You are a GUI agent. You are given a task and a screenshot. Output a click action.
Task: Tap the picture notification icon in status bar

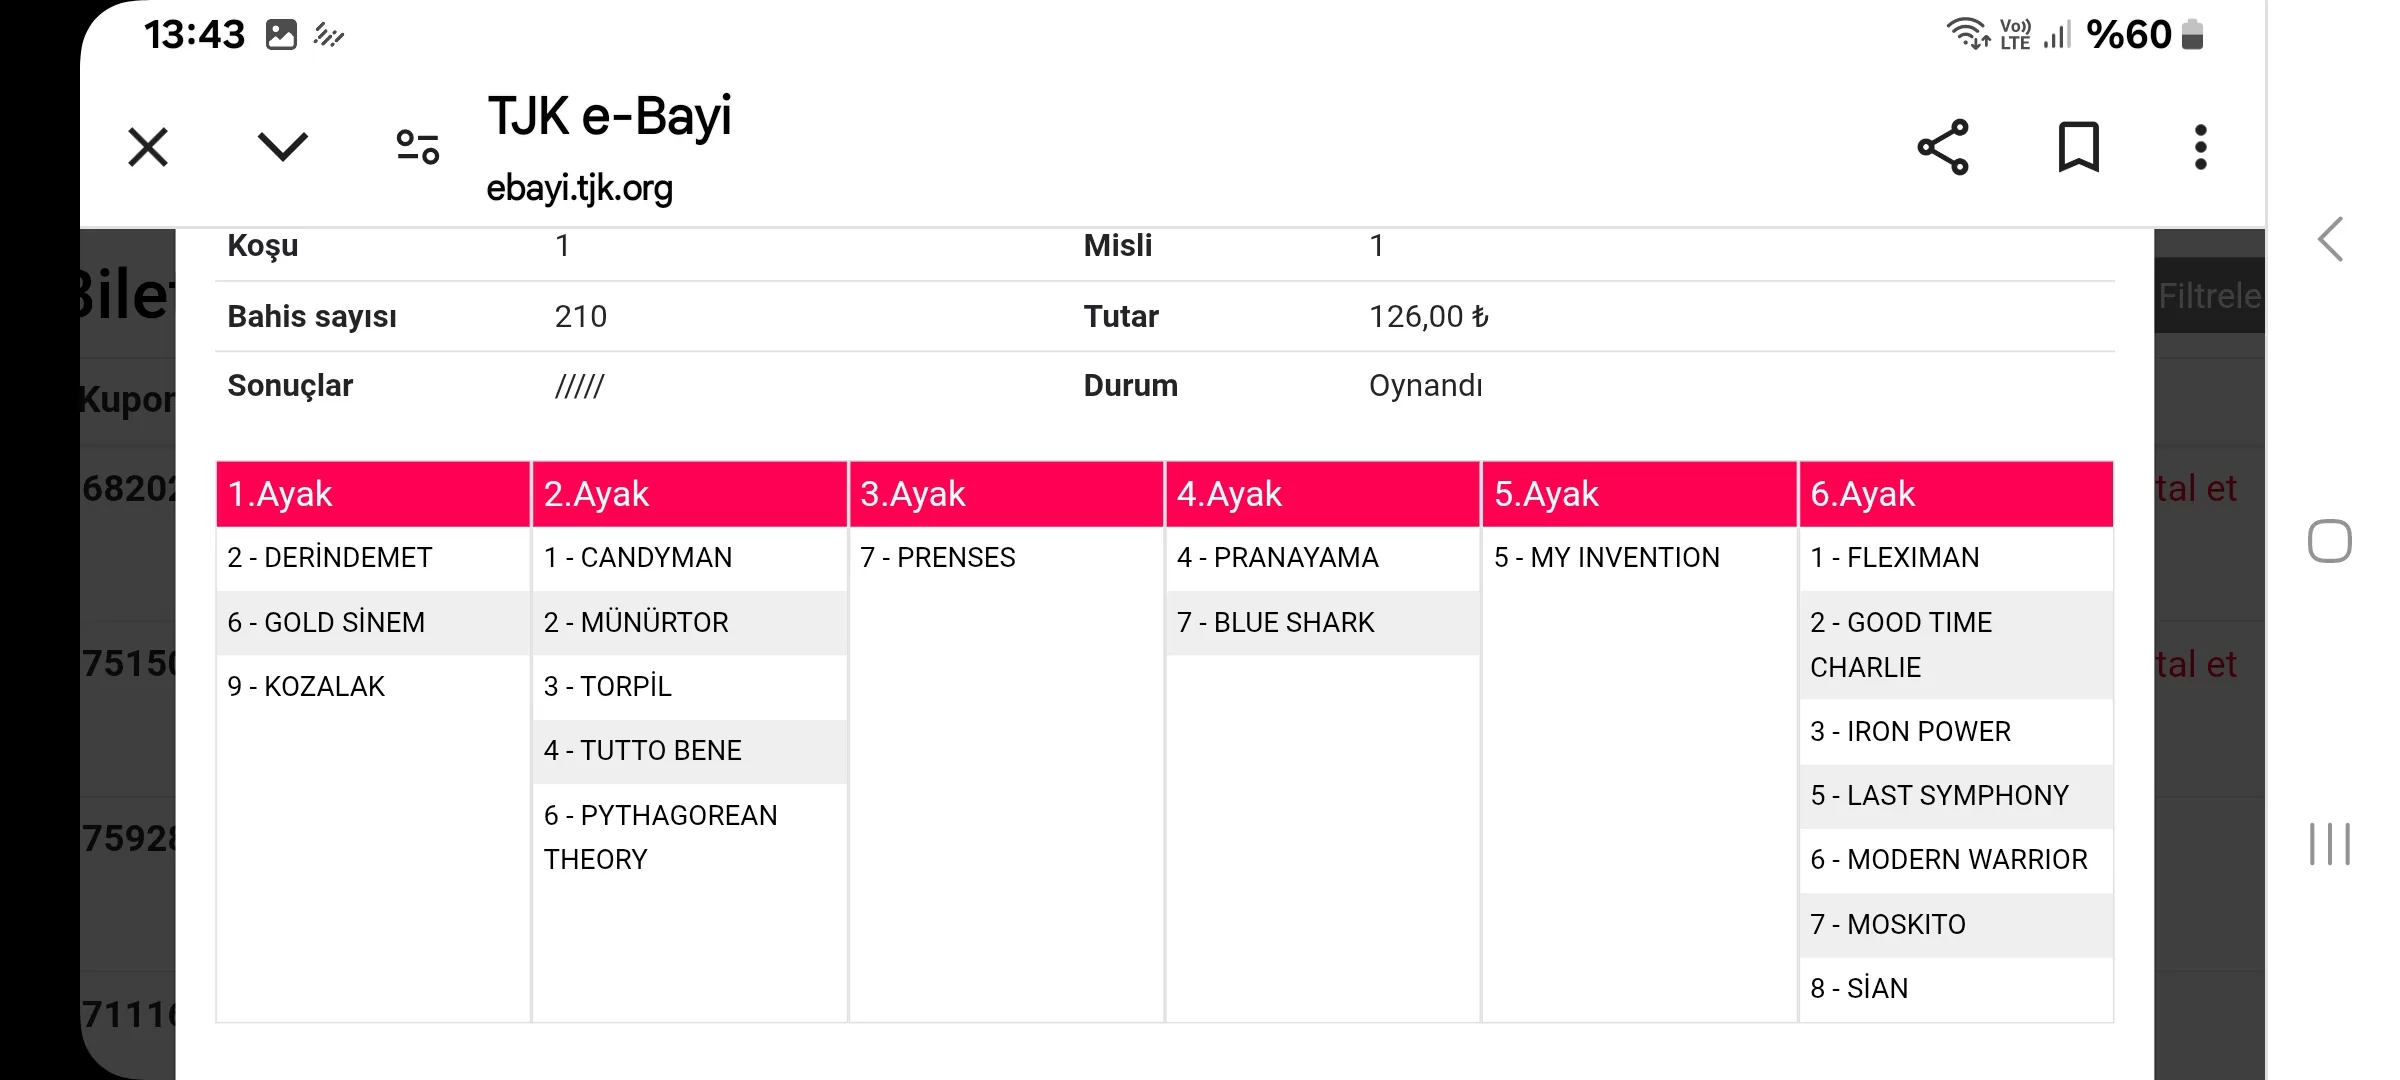click(x=281, y=35)
